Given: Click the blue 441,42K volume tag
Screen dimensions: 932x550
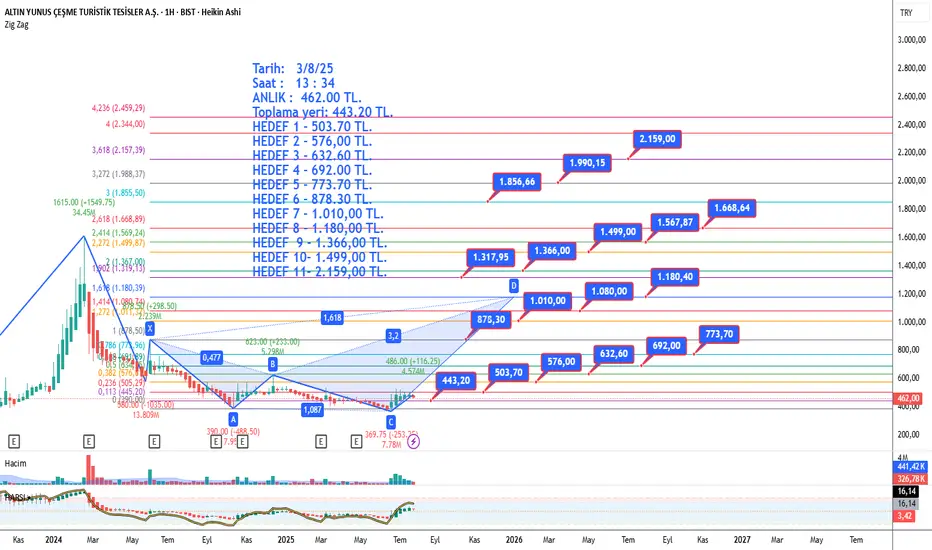Looking at the screenshot, I should click(909, 467).
